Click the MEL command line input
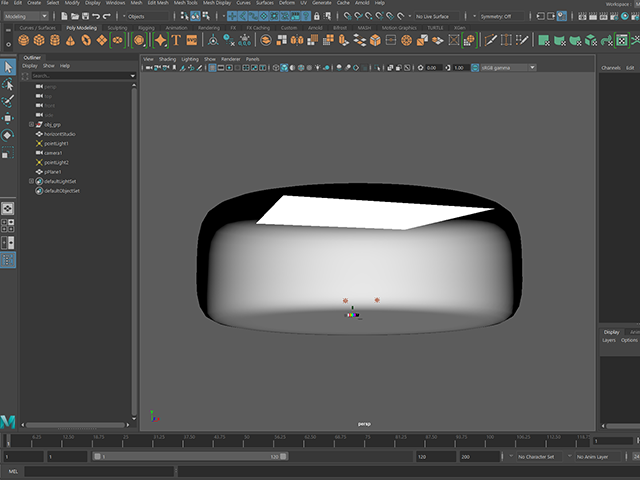Image resolution: width=640 pixels, height=480 pixels. pos(100,471)
